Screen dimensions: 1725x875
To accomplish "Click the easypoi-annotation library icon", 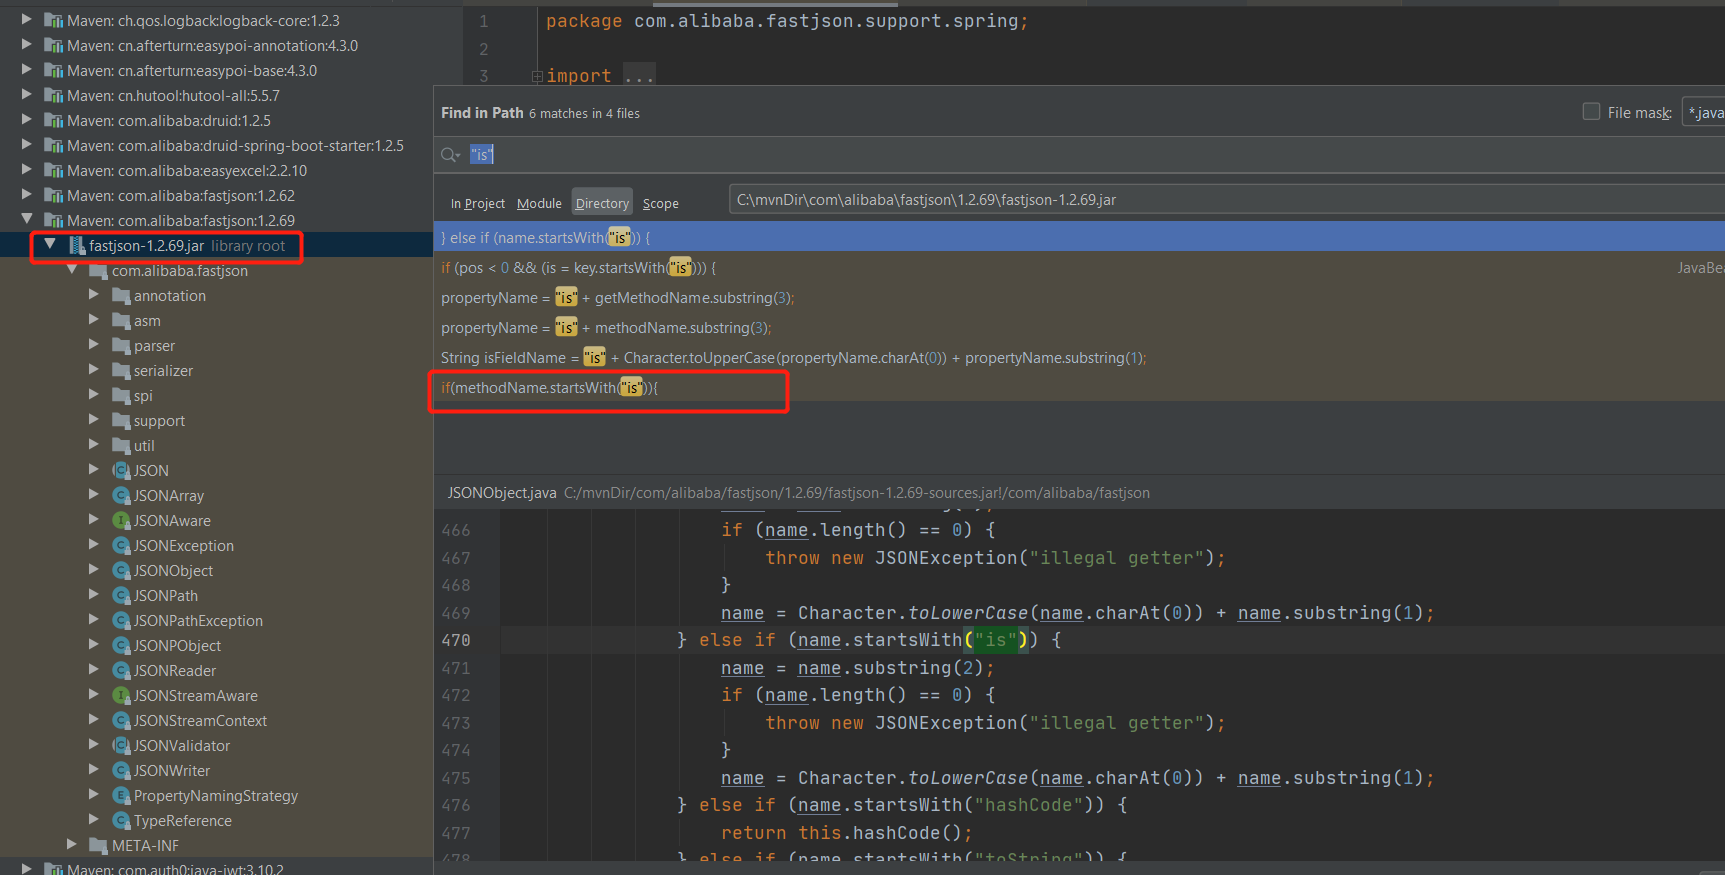I will [x=54, y=45].
